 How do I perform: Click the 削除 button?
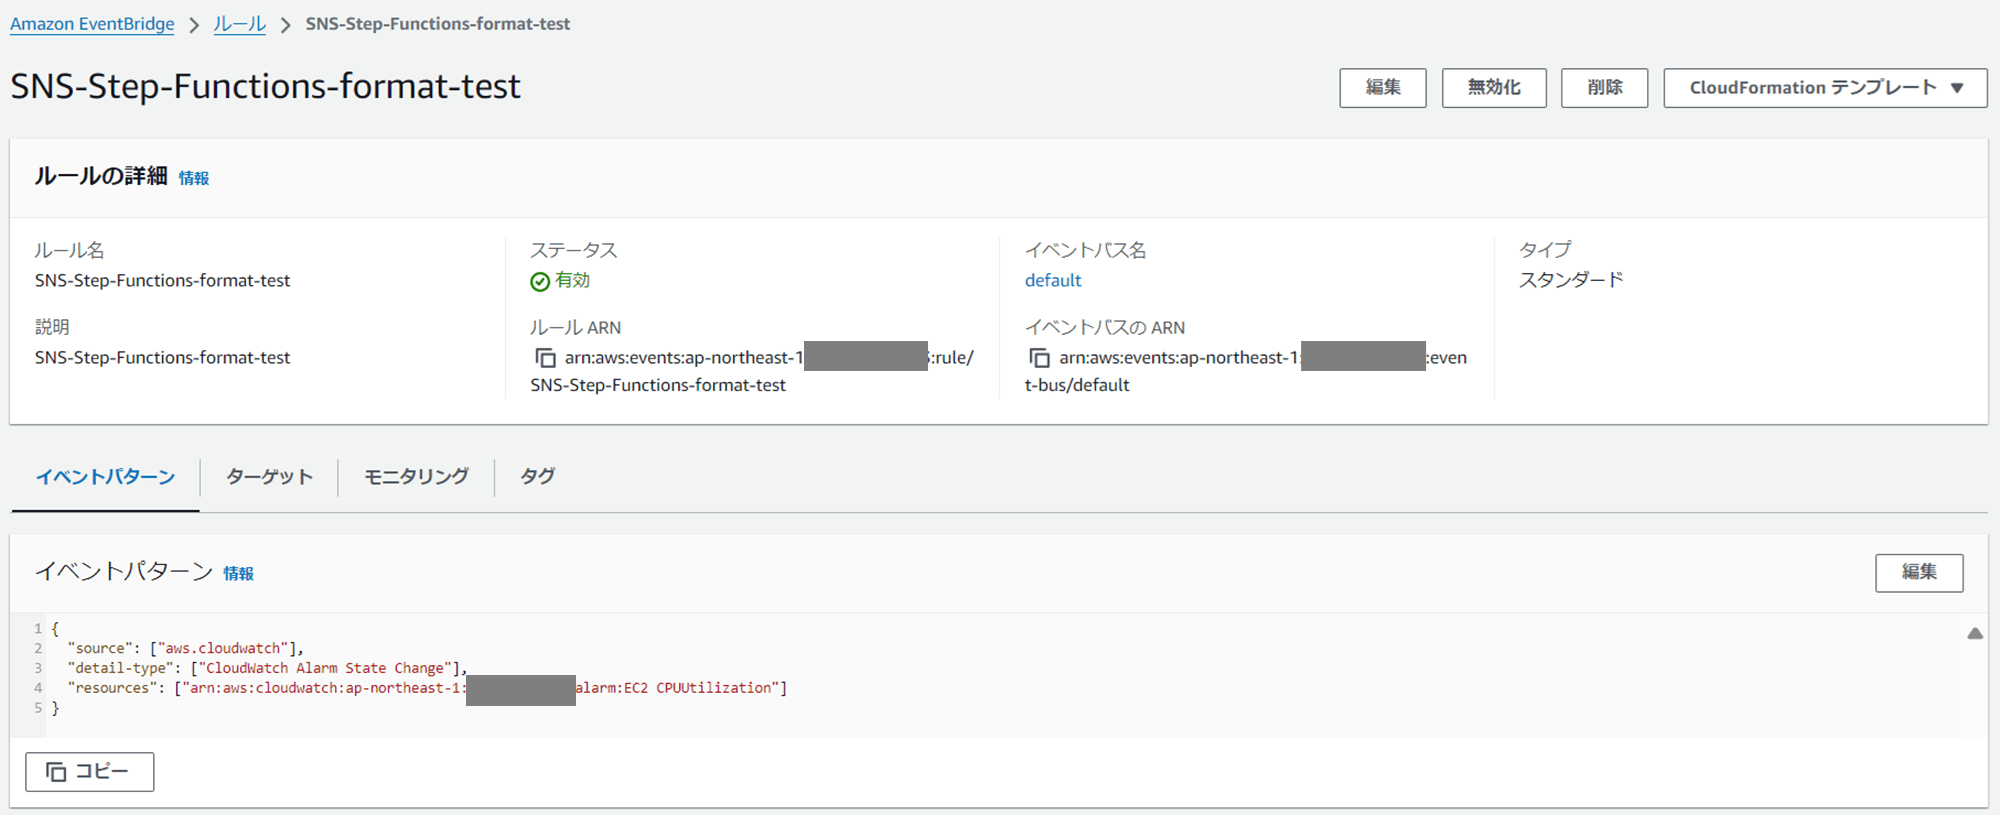click(x=1604, y=88)
